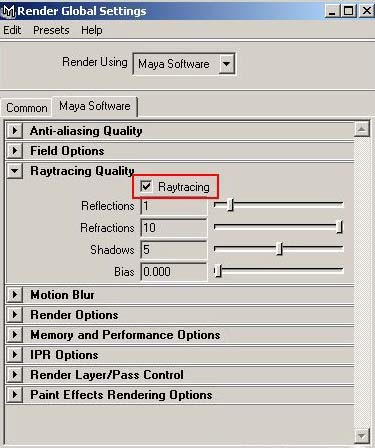This screenshot has height=448, width=375.
Task: Click the Refractions slider handle
Action: pyautogui.click(x=339, y=227)
